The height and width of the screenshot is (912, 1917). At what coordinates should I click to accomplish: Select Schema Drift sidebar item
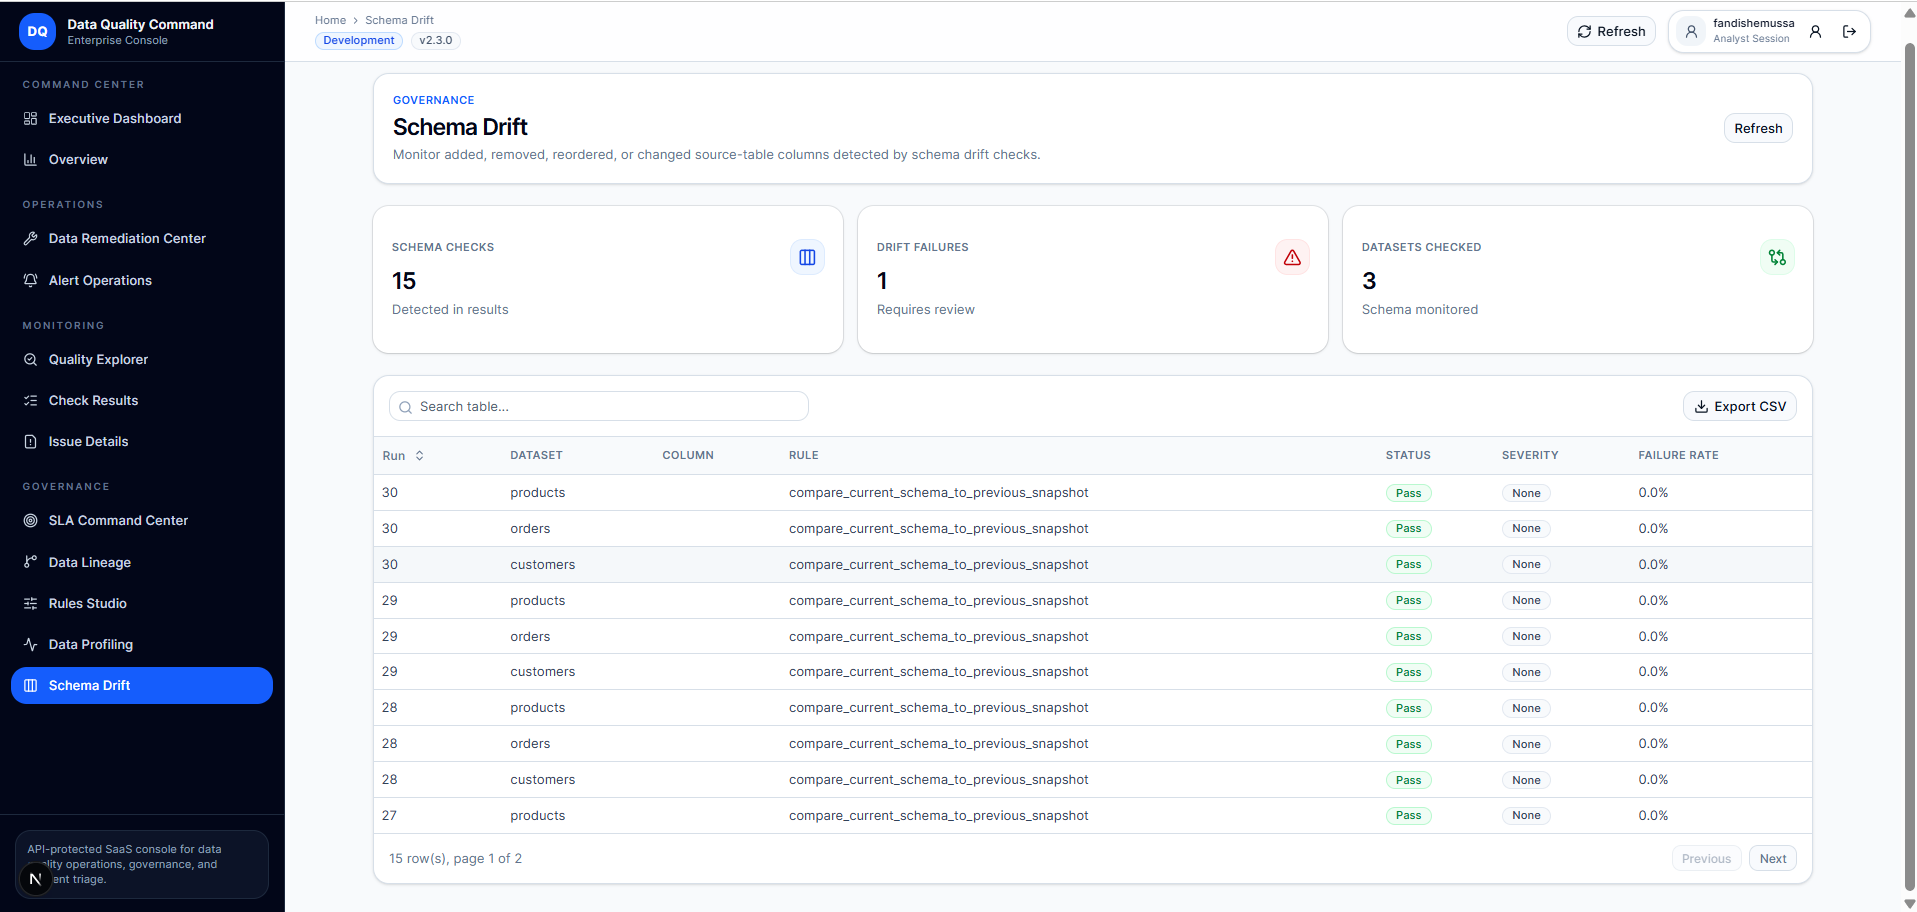point(142,685)
